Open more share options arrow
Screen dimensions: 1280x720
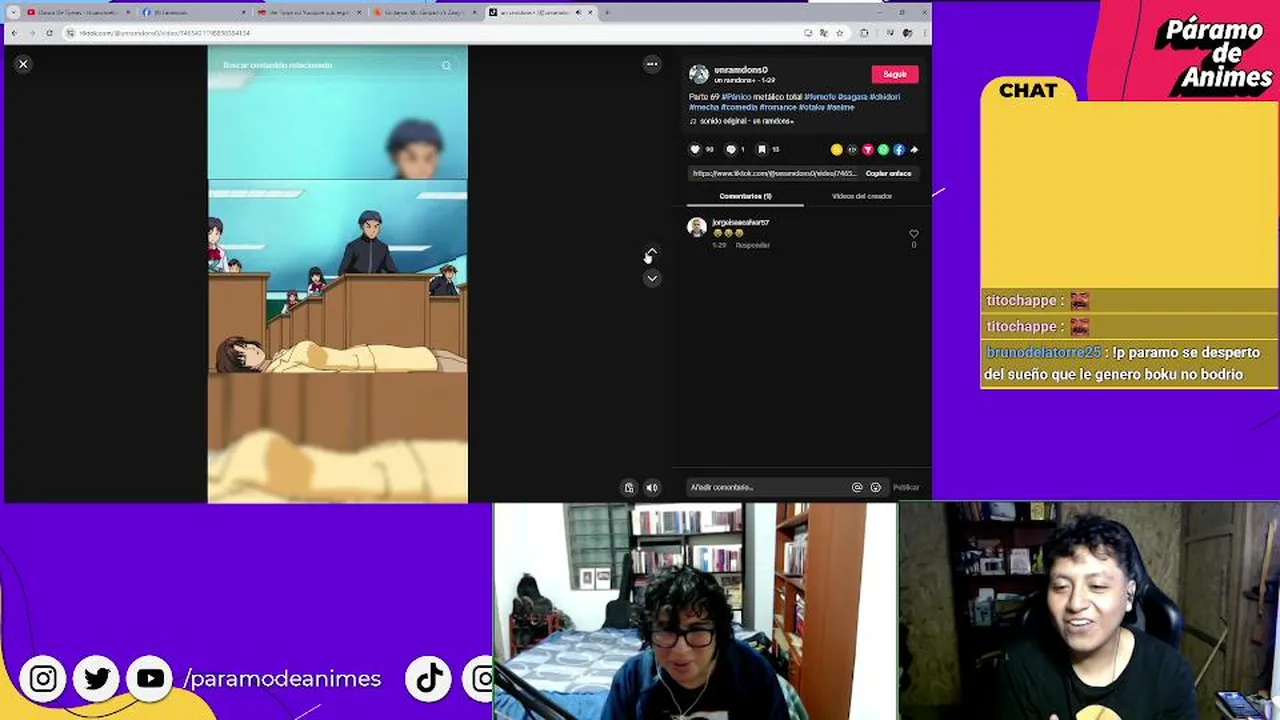point(914,150)
